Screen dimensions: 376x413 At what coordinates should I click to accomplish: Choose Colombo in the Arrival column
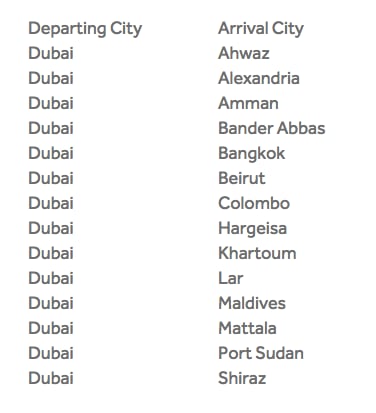click(254, 203)
